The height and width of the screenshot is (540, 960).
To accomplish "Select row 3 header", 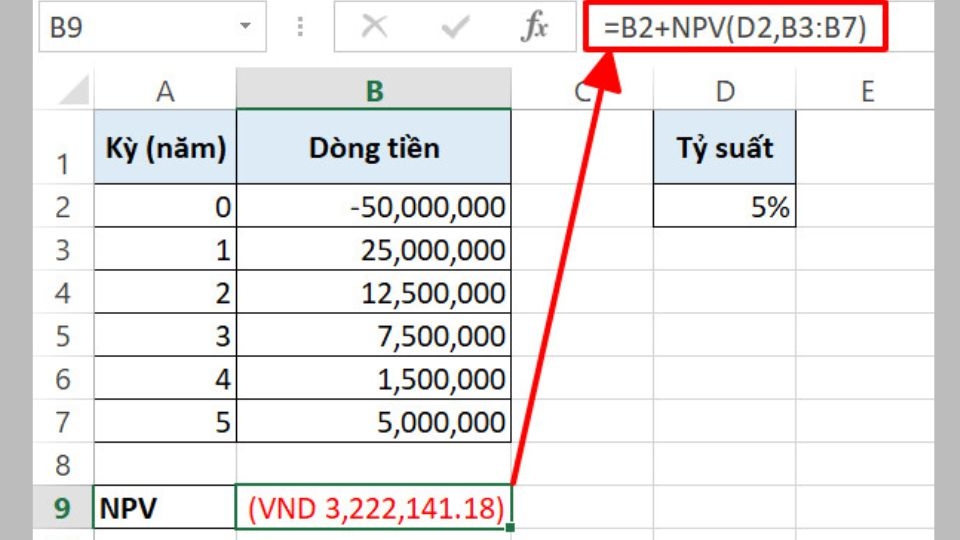I will click(63, 249).
